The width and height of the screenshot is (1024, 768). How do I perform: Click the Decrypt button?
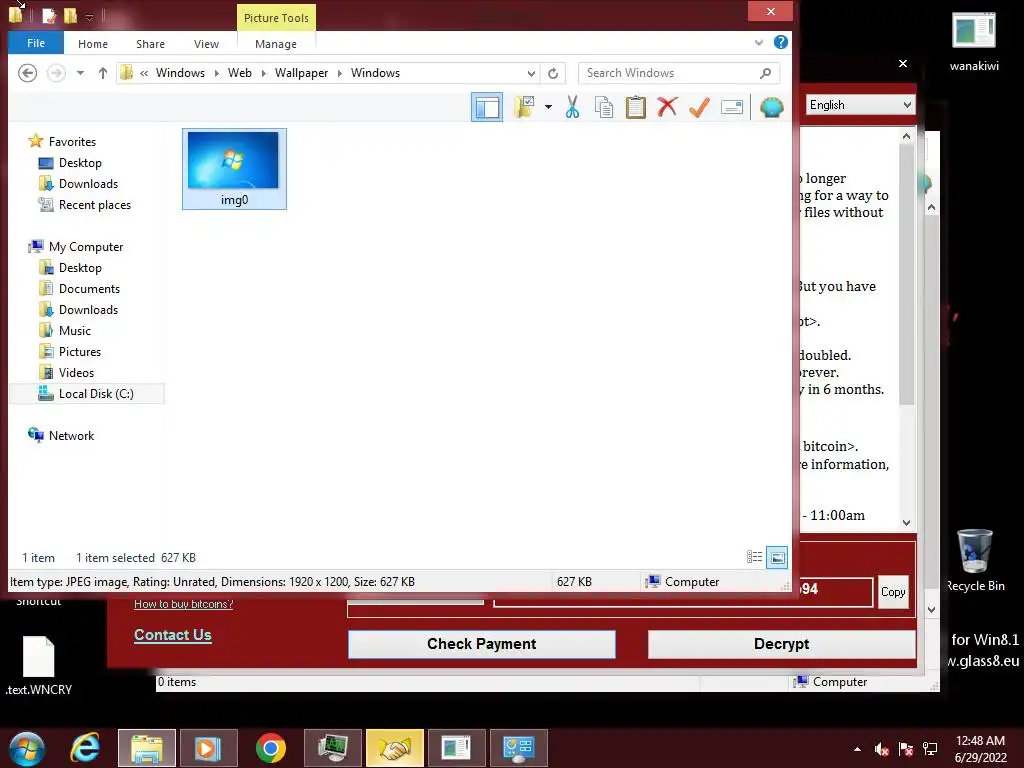(781, 644)
